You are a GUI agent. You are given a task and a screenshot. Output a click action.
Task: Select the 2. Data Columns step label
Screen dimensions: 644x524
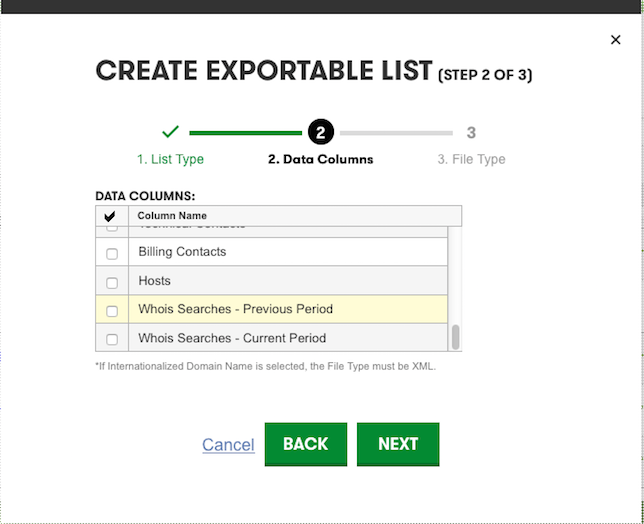pos(321,159)
